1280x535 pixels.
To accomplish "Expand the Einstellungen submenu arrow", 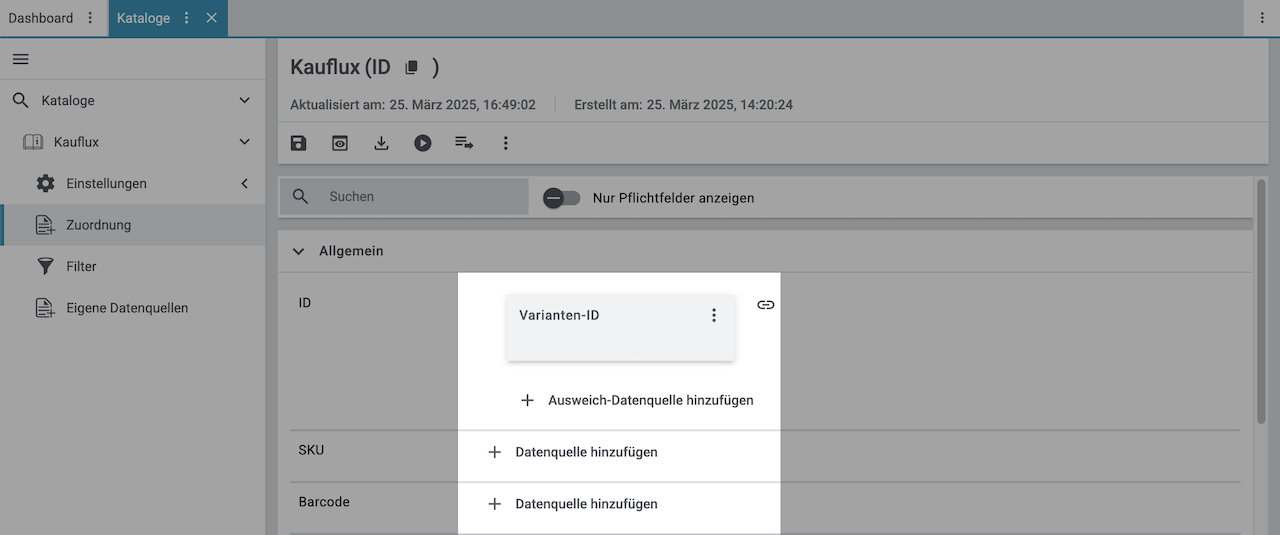I will tap(245, 184).
